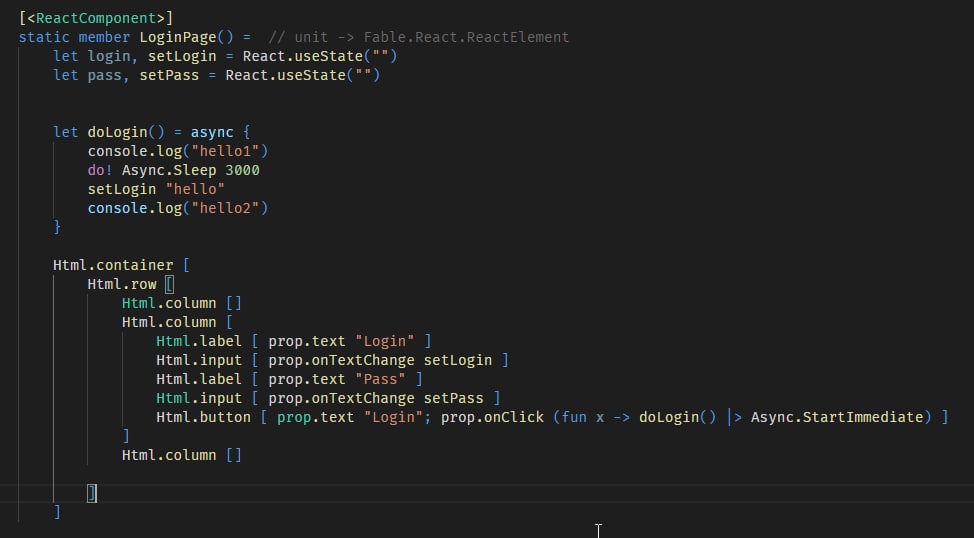
Task: Click Async.Sleep call
Action: coord(169,170)
